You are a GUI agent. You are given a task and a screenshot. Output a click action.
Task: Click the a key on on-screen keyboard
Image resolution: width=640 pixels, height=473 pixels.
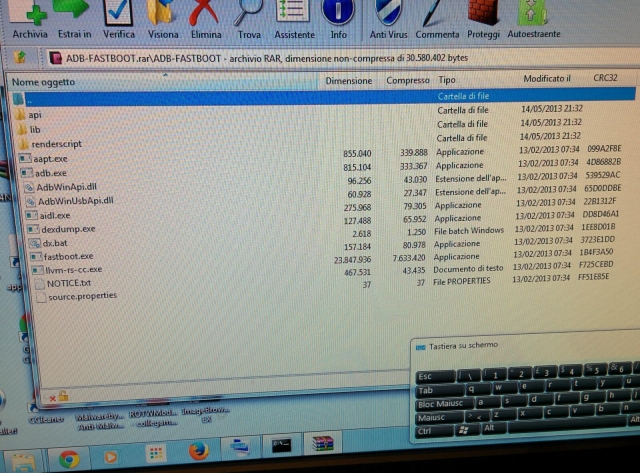[x=488, y=402]
